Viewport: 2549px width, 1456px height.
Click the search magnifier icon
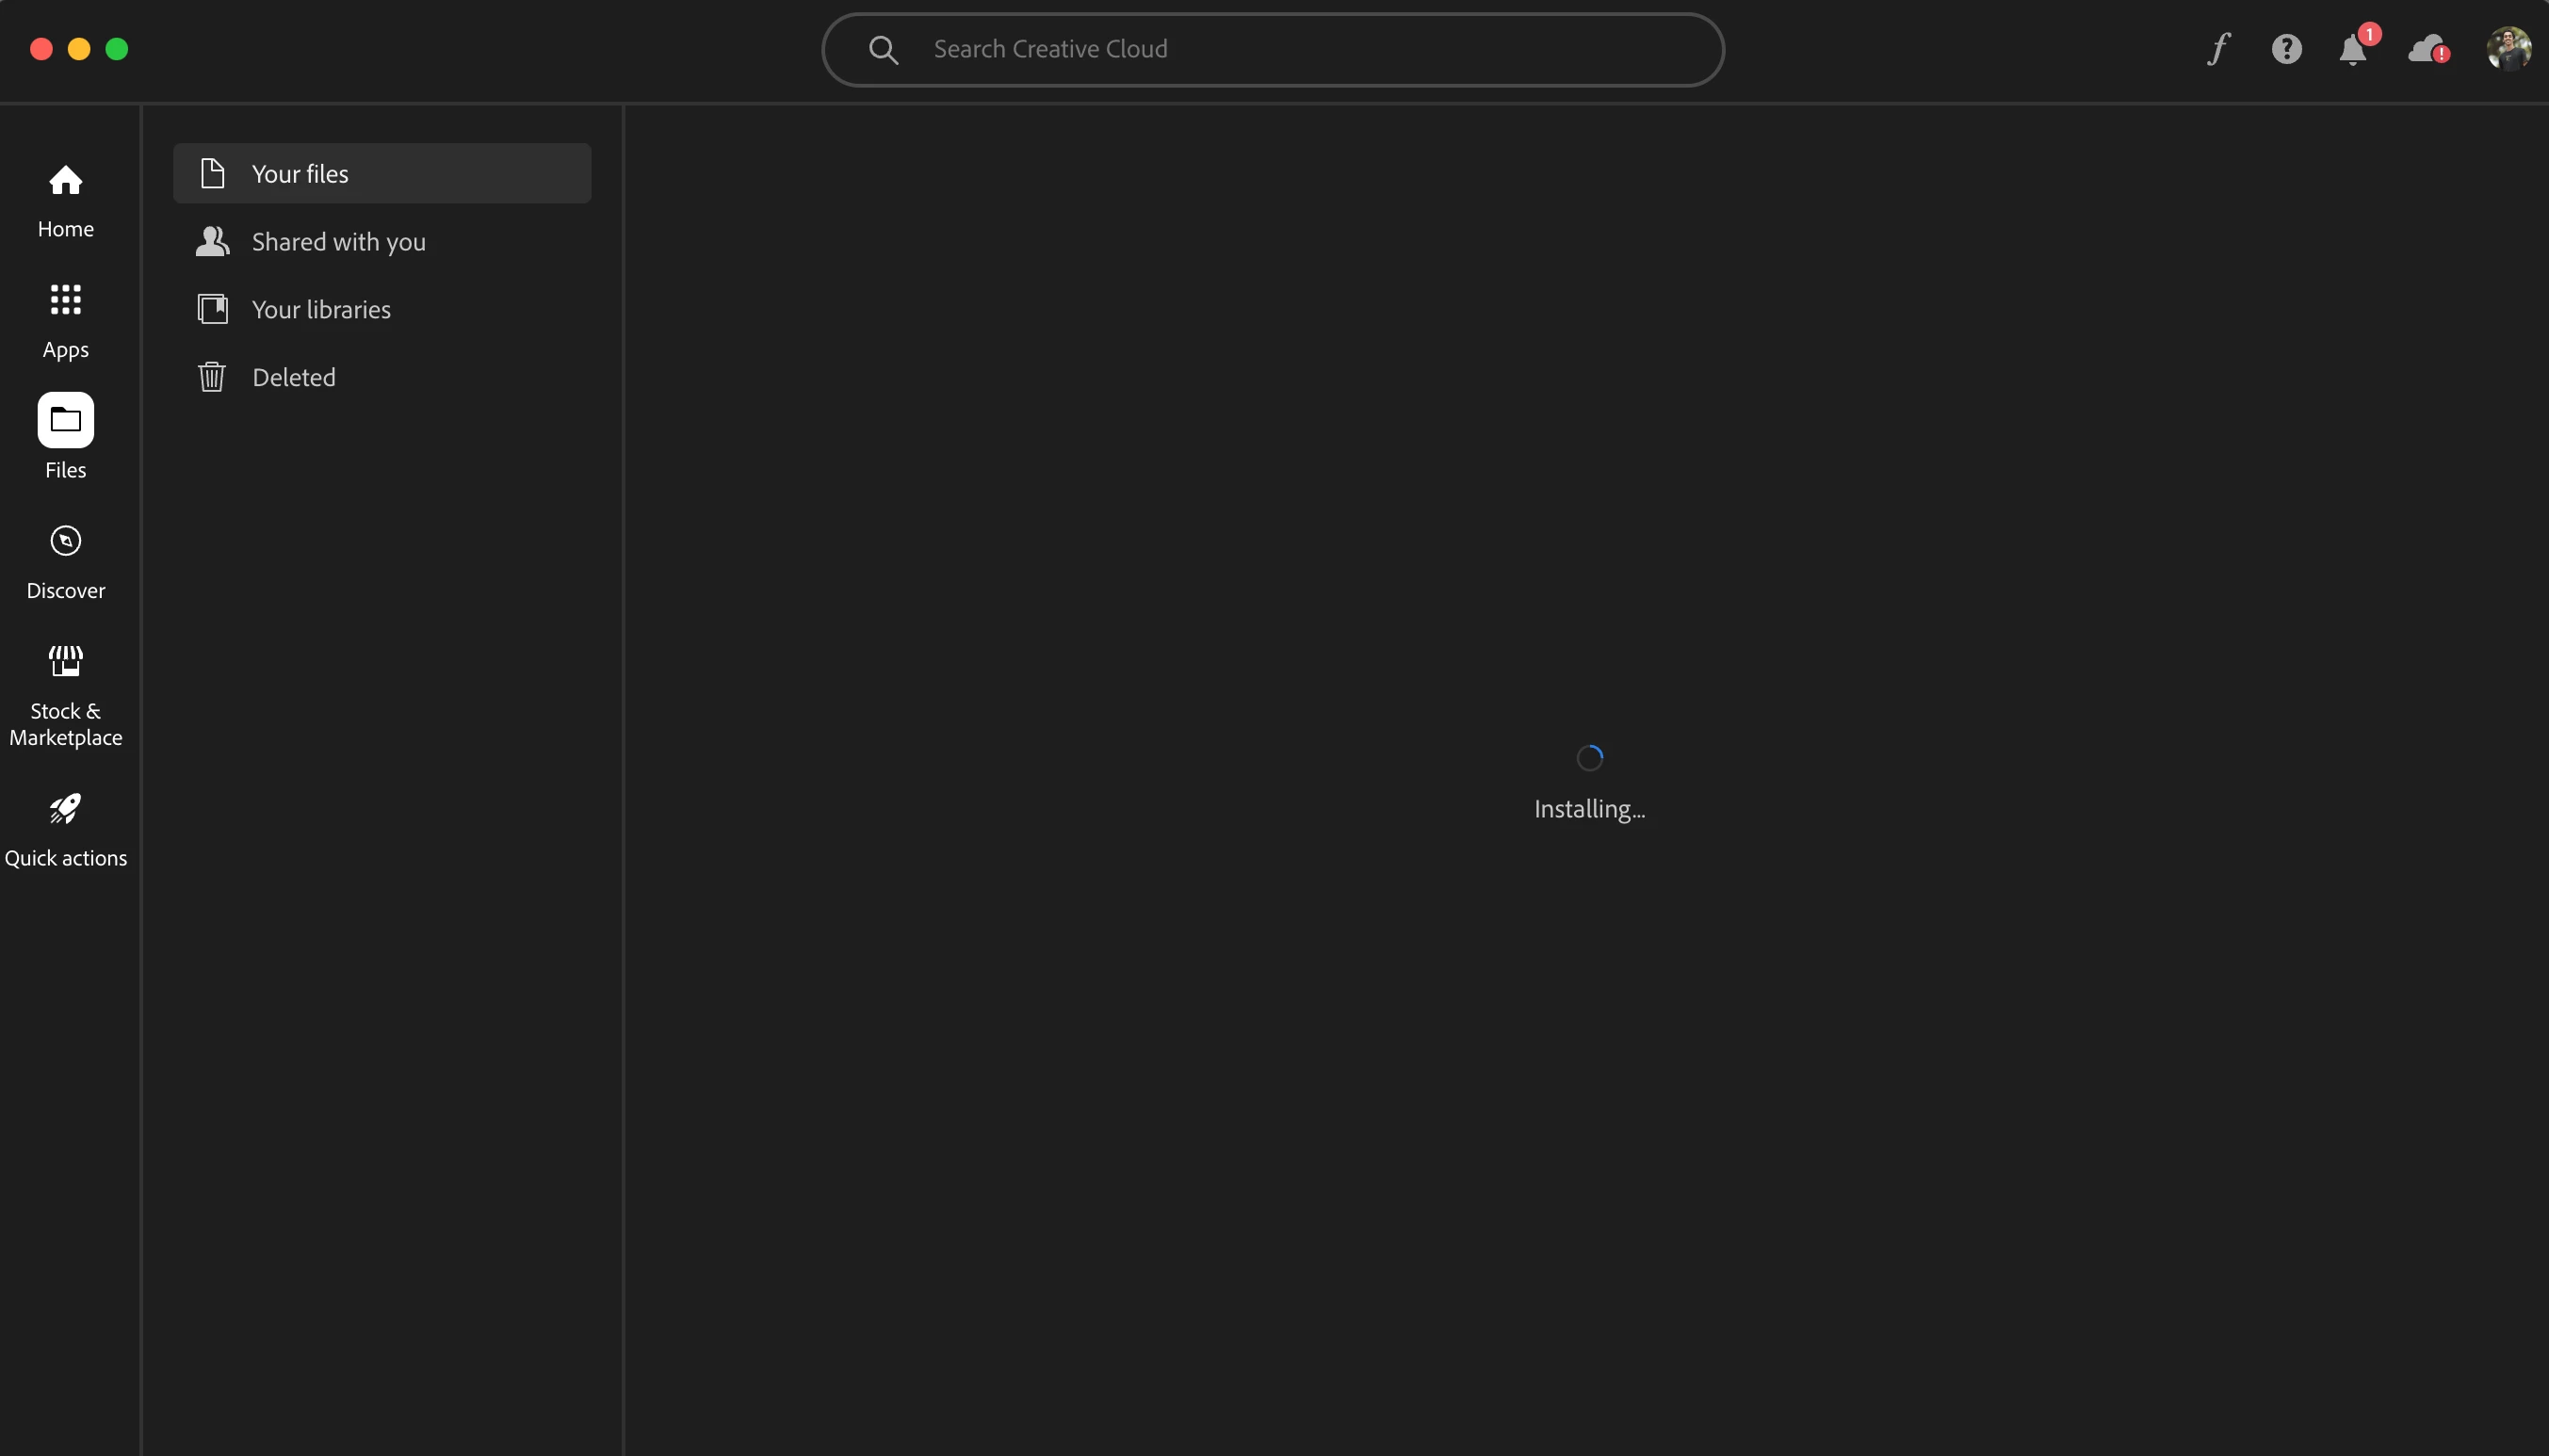coord(883,50)
